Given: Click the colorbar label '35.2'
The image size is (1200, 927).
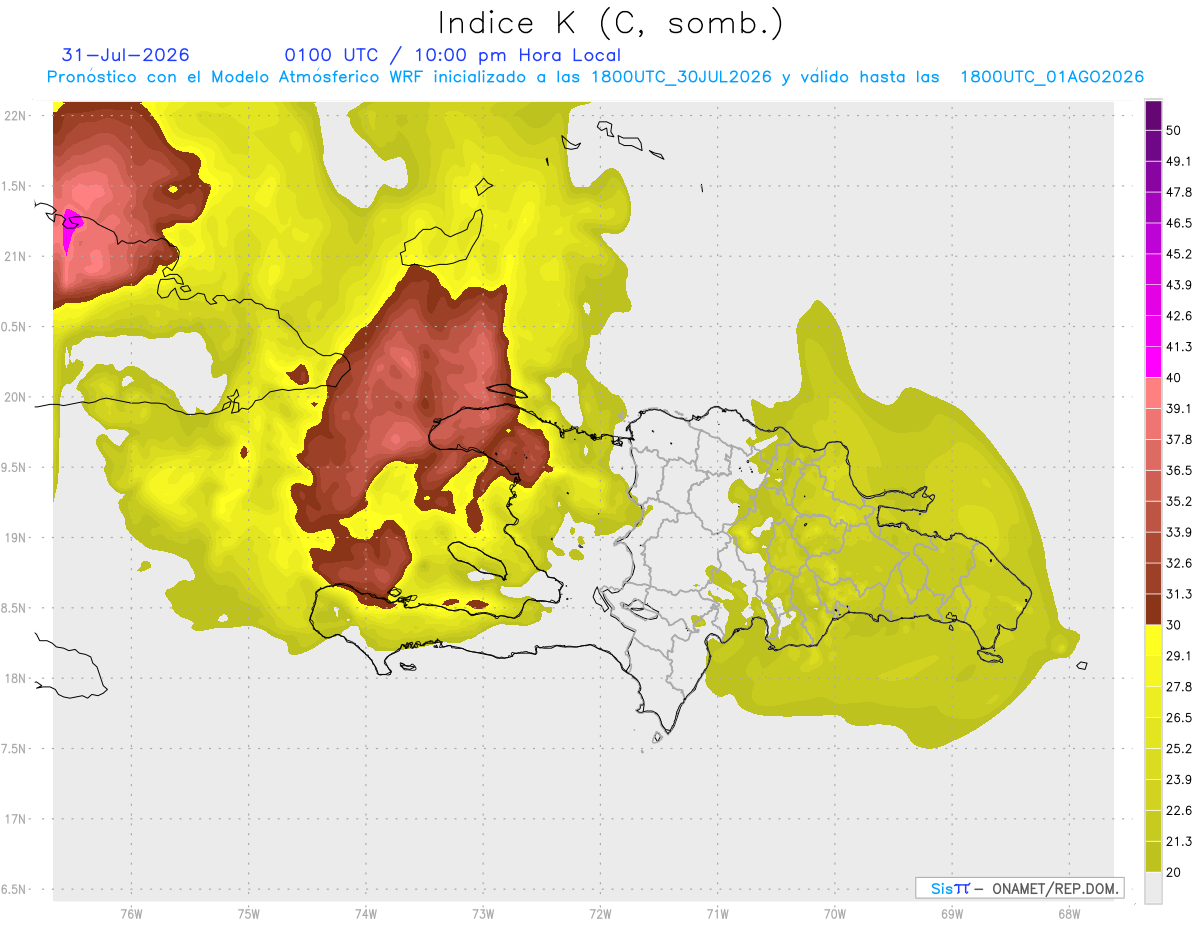Looking at the screenshot, I should pos(1179,501).
